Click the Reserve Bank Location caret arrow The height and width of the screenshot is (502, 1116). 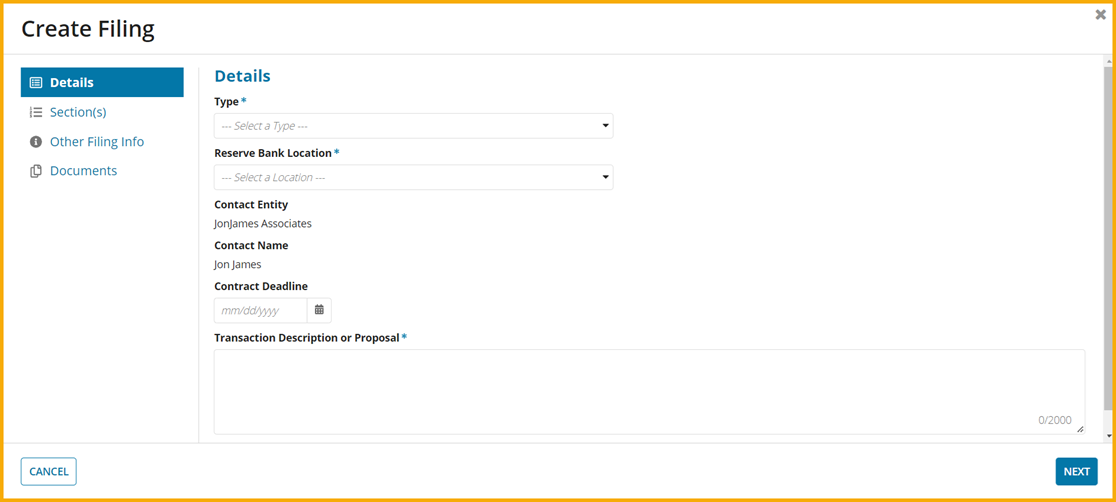point(605,177)
